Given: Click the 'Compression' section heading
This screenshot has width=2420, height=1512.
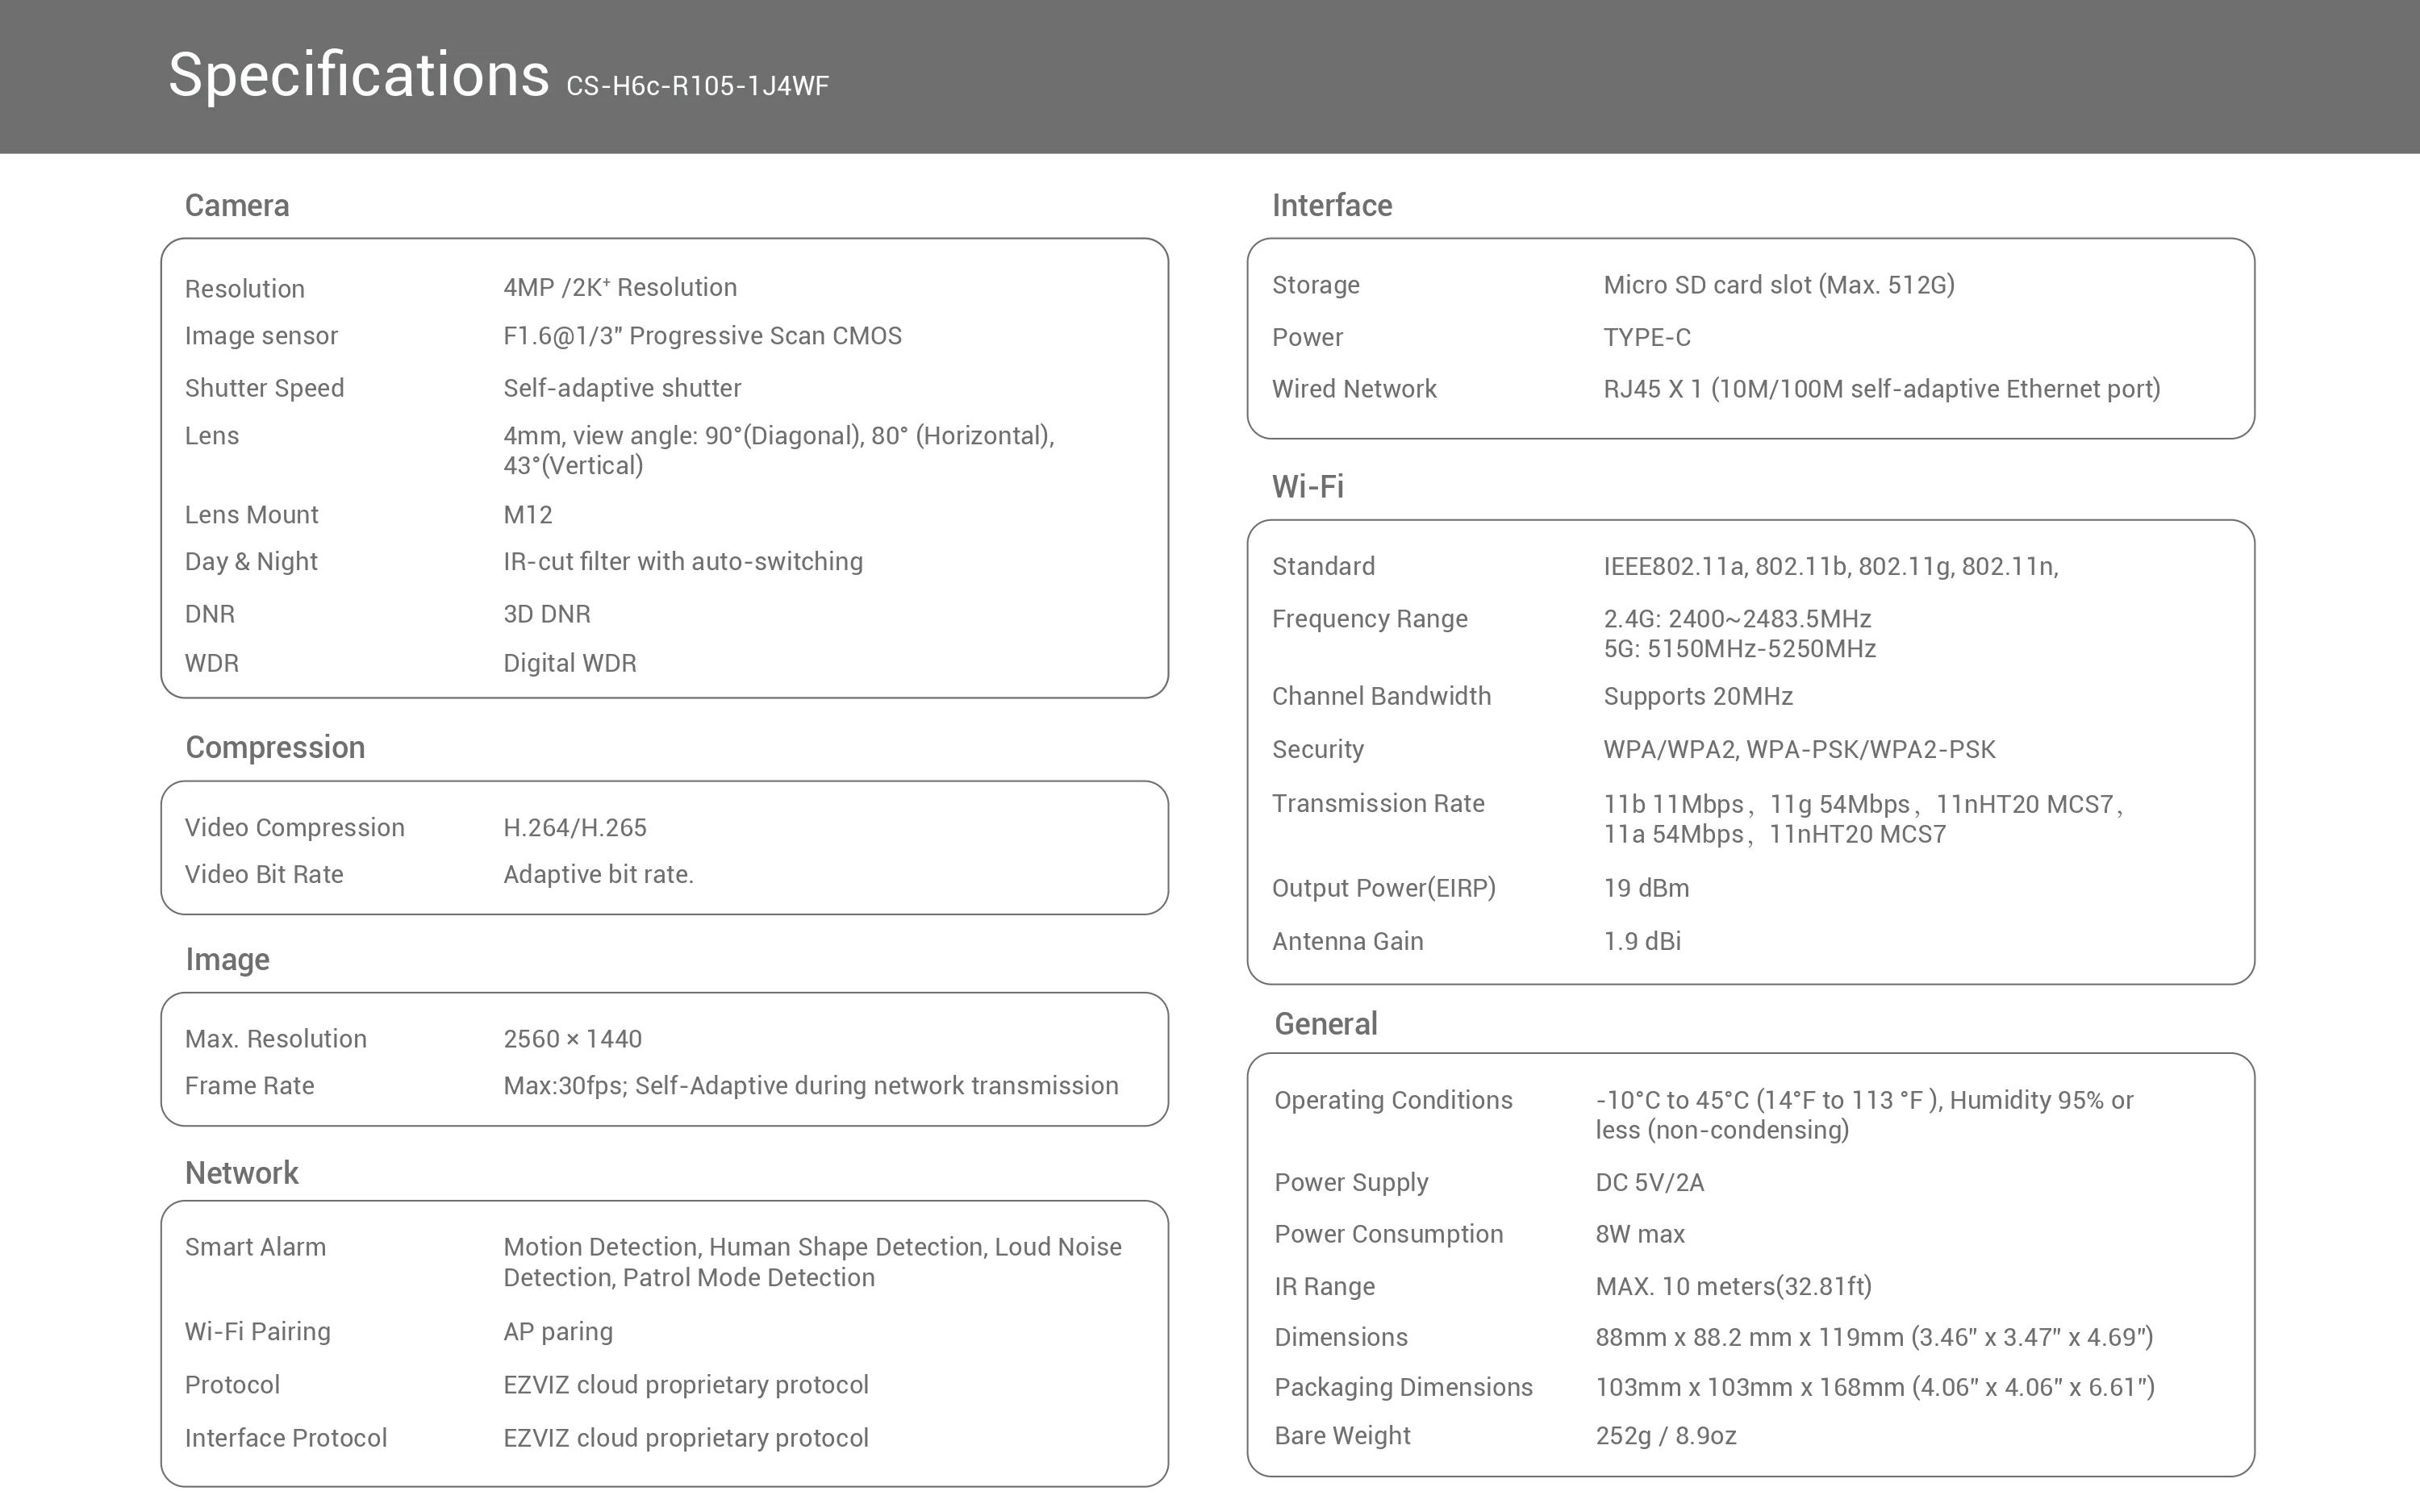Looking at the screenshot, I should coord(275,747).
